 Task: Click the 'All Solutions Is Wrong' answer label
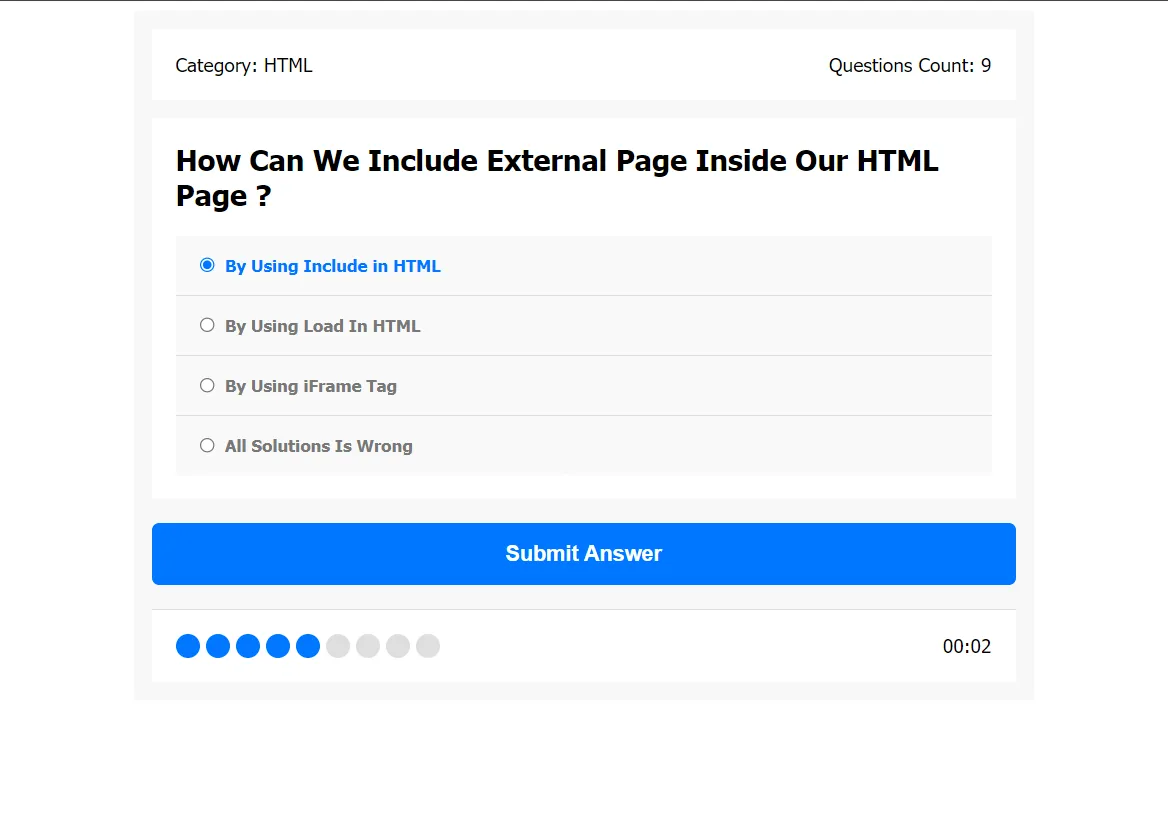(x=319, y=446)
